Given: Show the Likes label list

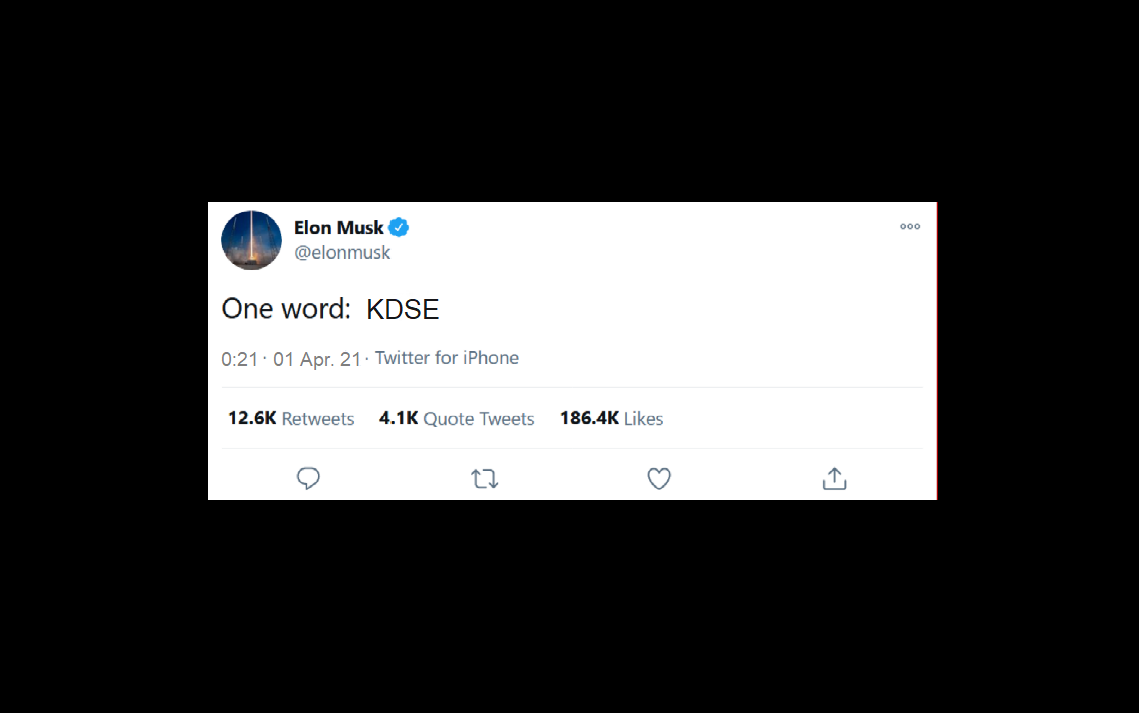Looking at the screenshot, I should (x=644, y=419).
